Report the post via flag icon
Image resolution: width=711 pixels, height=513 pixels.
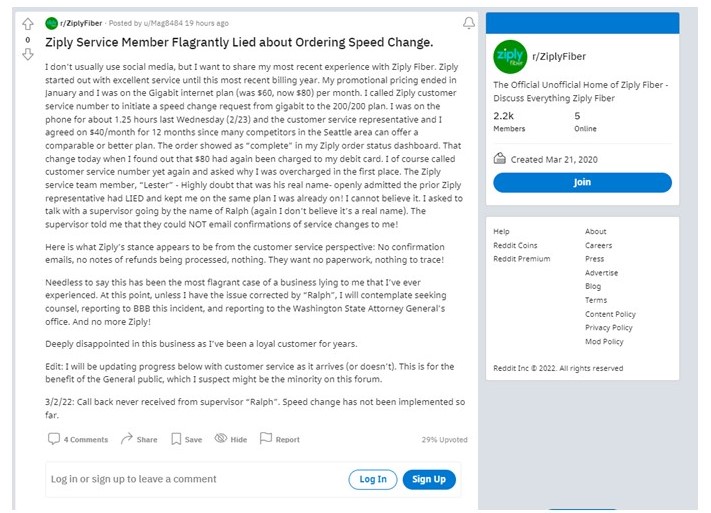(280, 439)
